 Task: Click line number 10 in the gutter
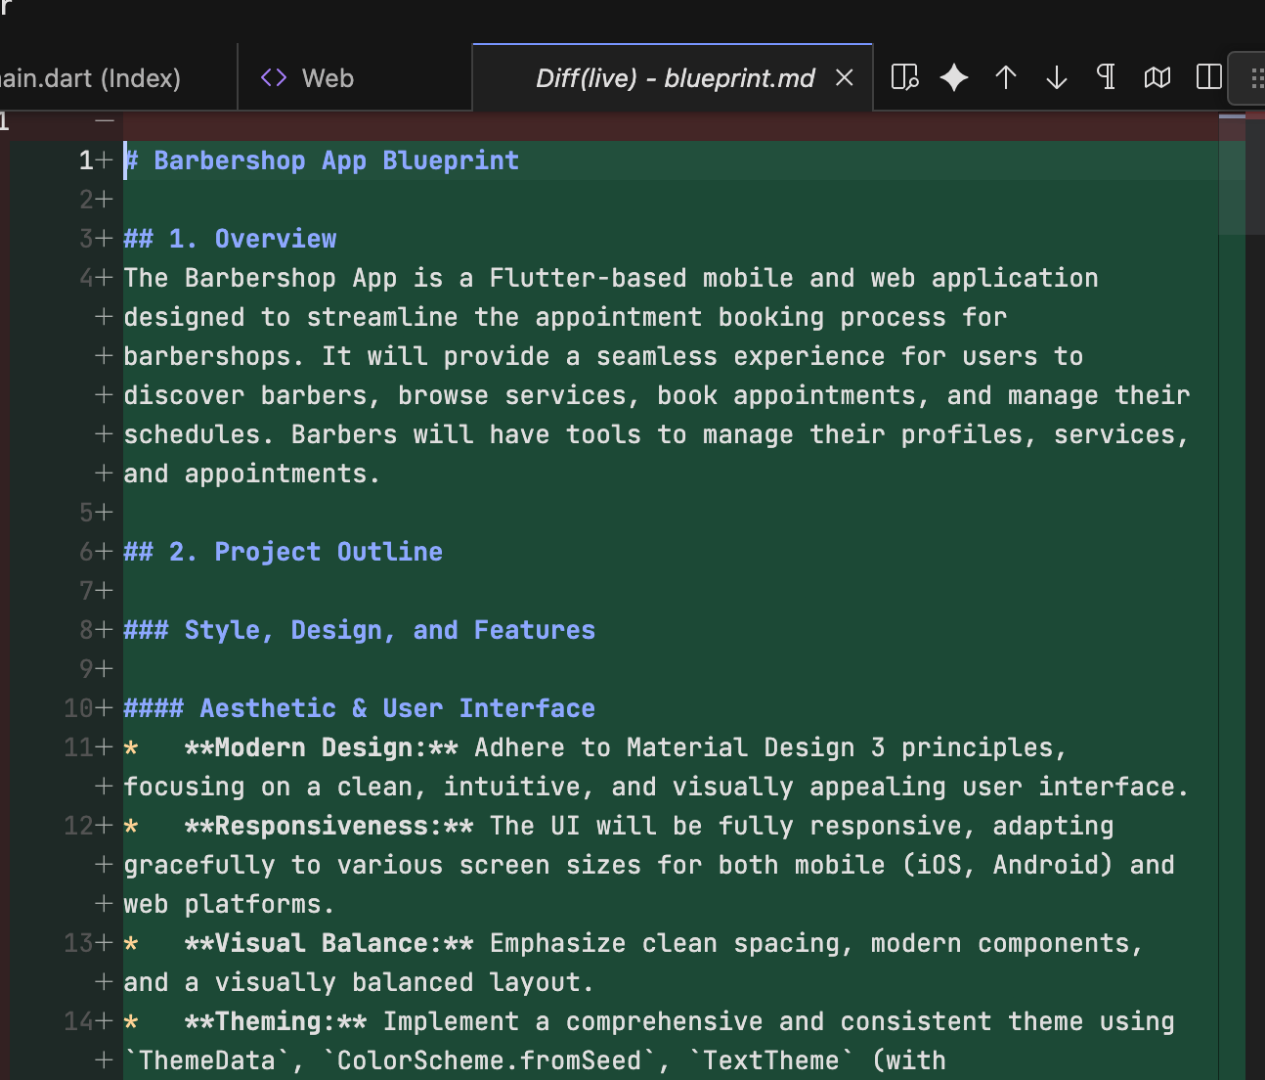78,708
